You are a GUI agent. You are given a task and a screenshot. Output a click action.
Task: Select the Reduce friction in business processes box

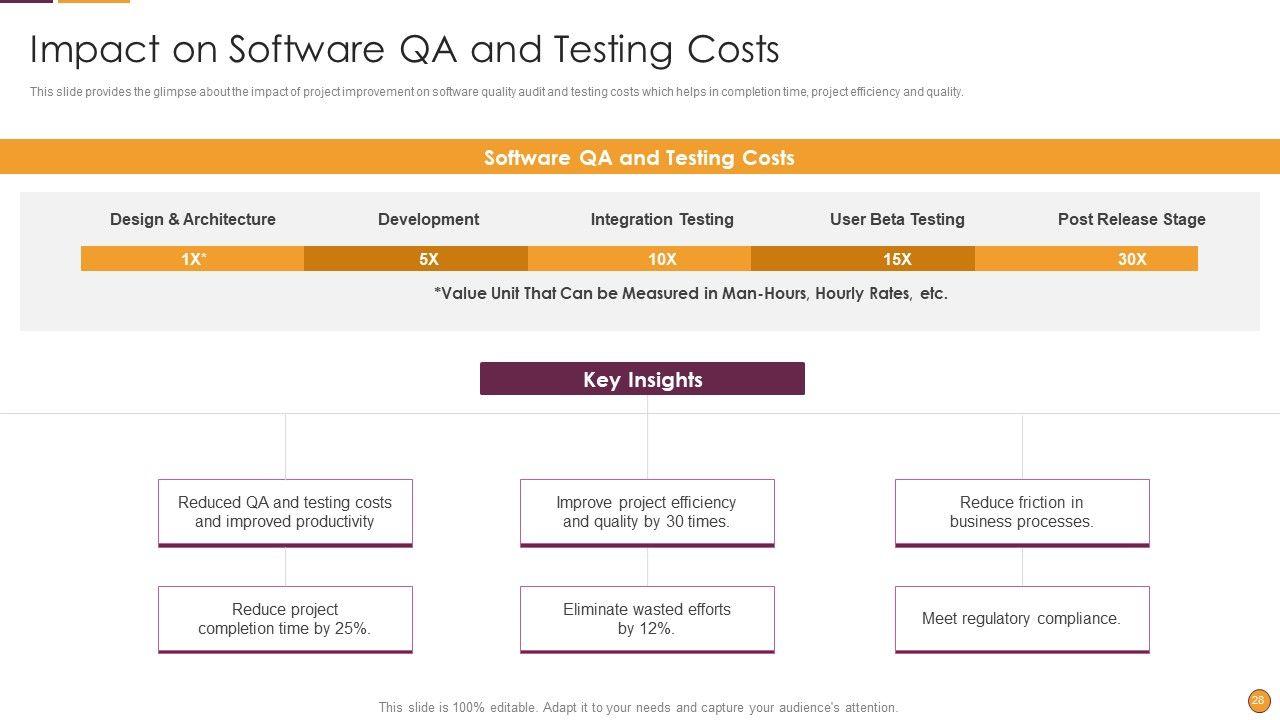(1022, 512)
